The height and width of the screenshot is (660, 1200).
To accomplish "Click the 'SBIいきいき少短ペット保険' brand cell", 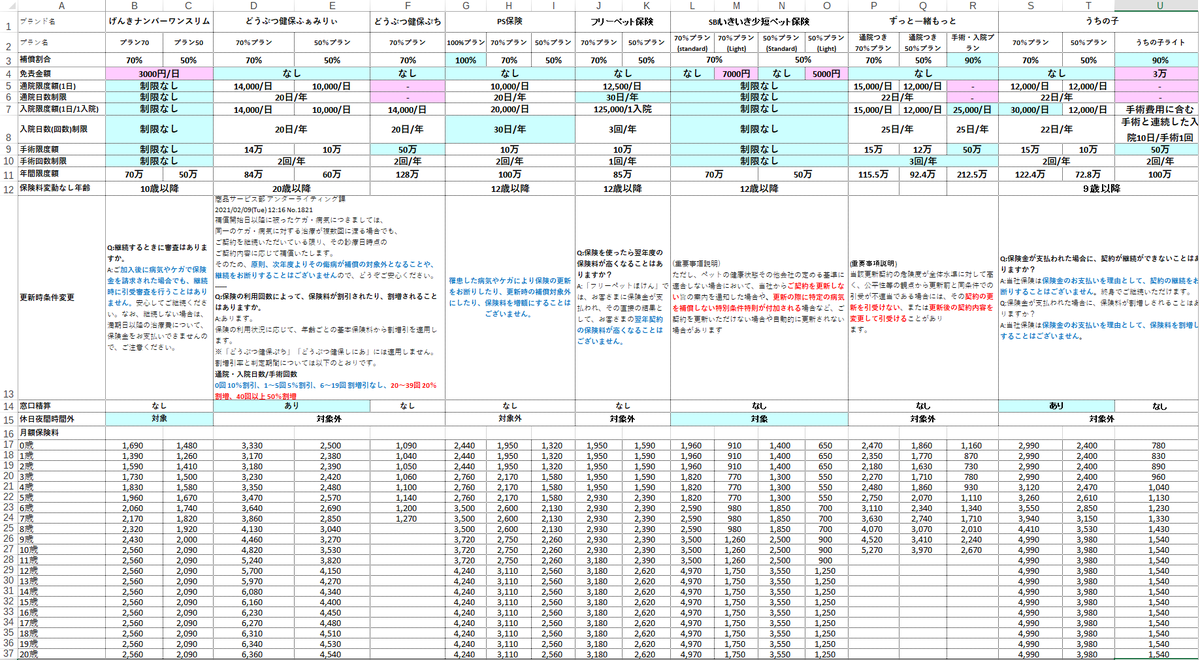I will (758, 20).
